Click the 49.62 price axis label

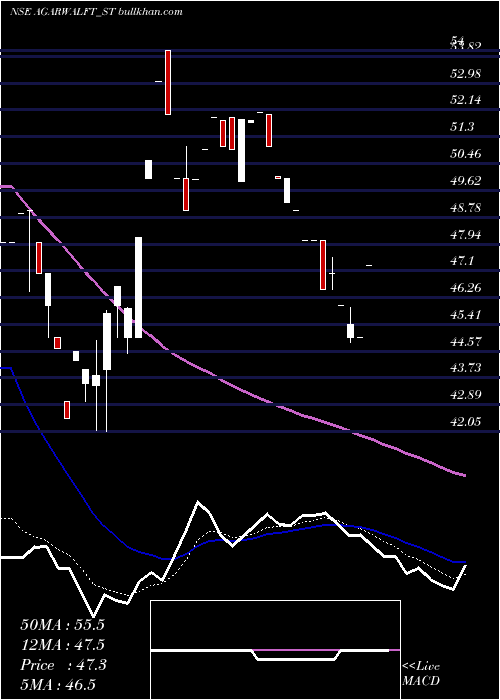(x=466, y=181)
